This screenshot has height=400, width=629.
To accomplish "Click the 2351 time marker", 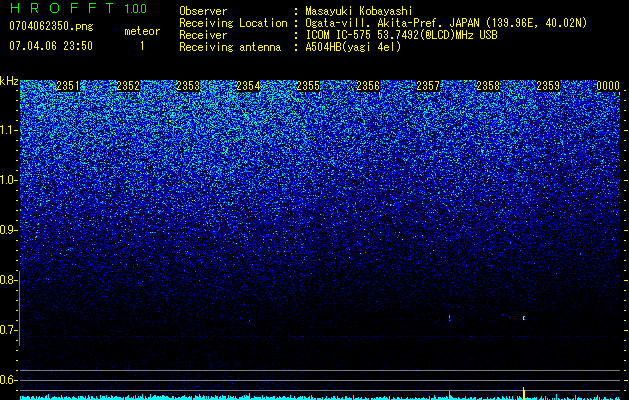I will coord(68,86).
